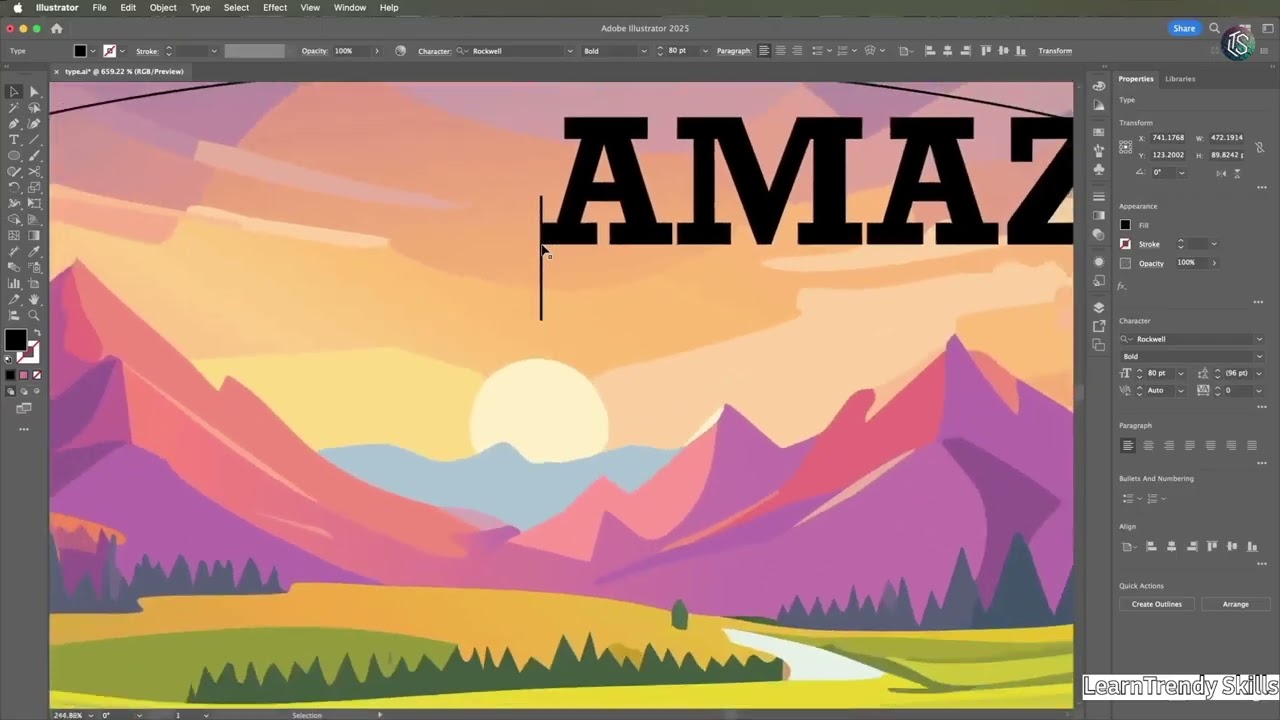
Task: Select the Selection tool arrow
Action: coord(14,92)
